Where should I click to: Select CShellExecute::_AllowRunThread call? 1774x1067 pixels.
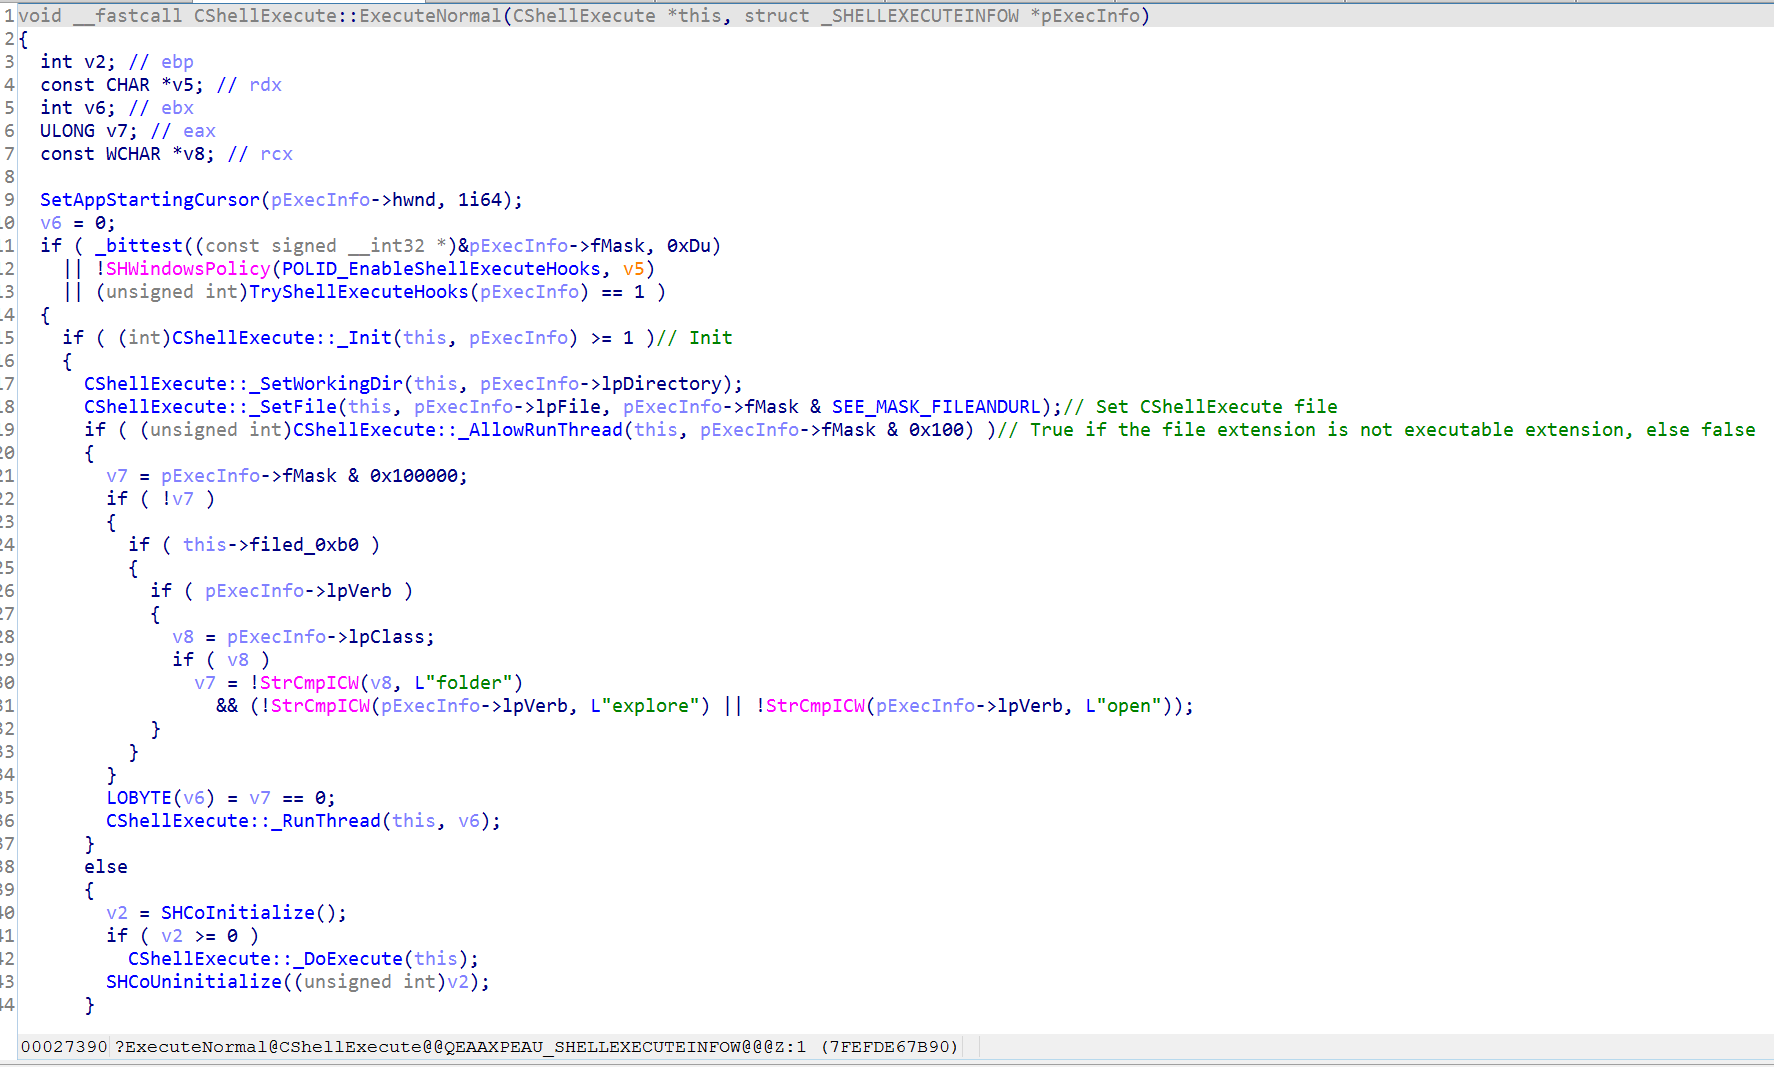click(x=457, y=430)
